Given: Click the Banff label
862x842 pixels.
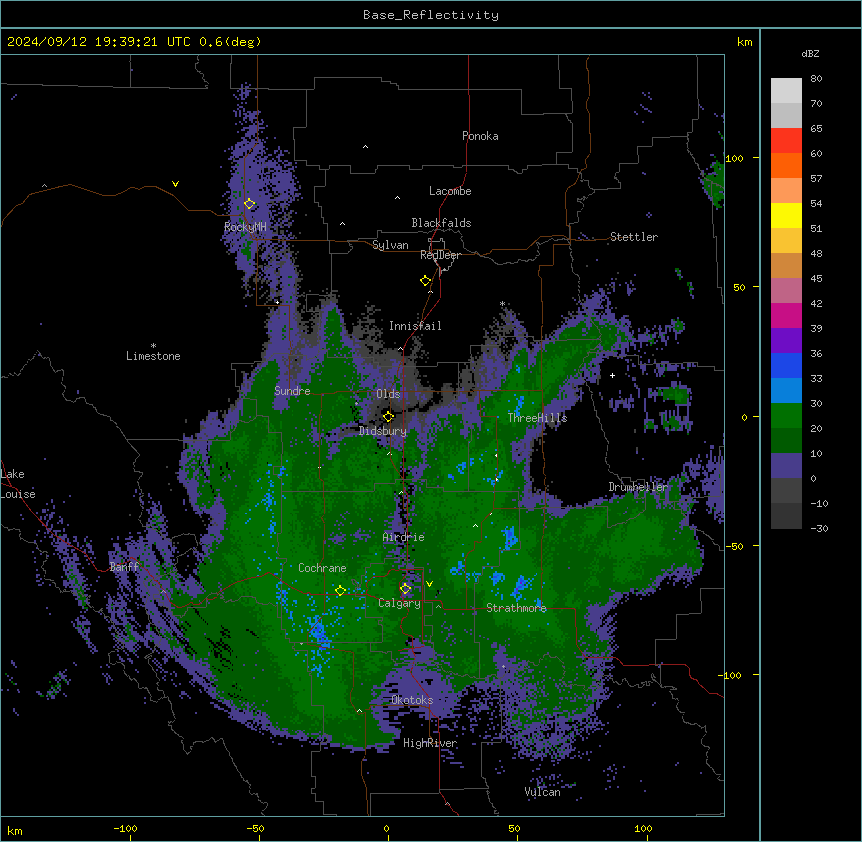Looking at the screenshot, I should (124, 567).
